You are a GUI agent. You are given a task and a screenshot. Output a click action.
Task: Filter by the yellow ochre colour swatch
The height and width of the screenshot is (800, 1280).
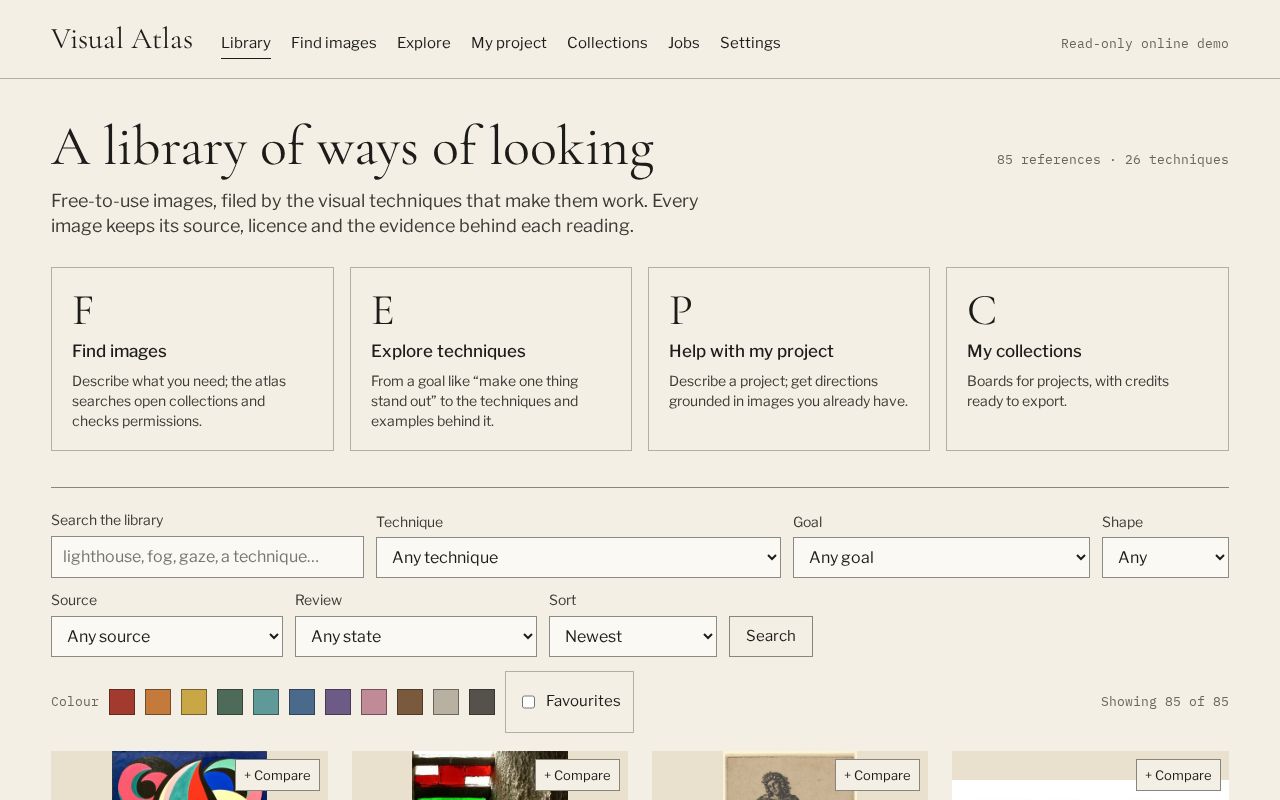[x=194, y=702]
